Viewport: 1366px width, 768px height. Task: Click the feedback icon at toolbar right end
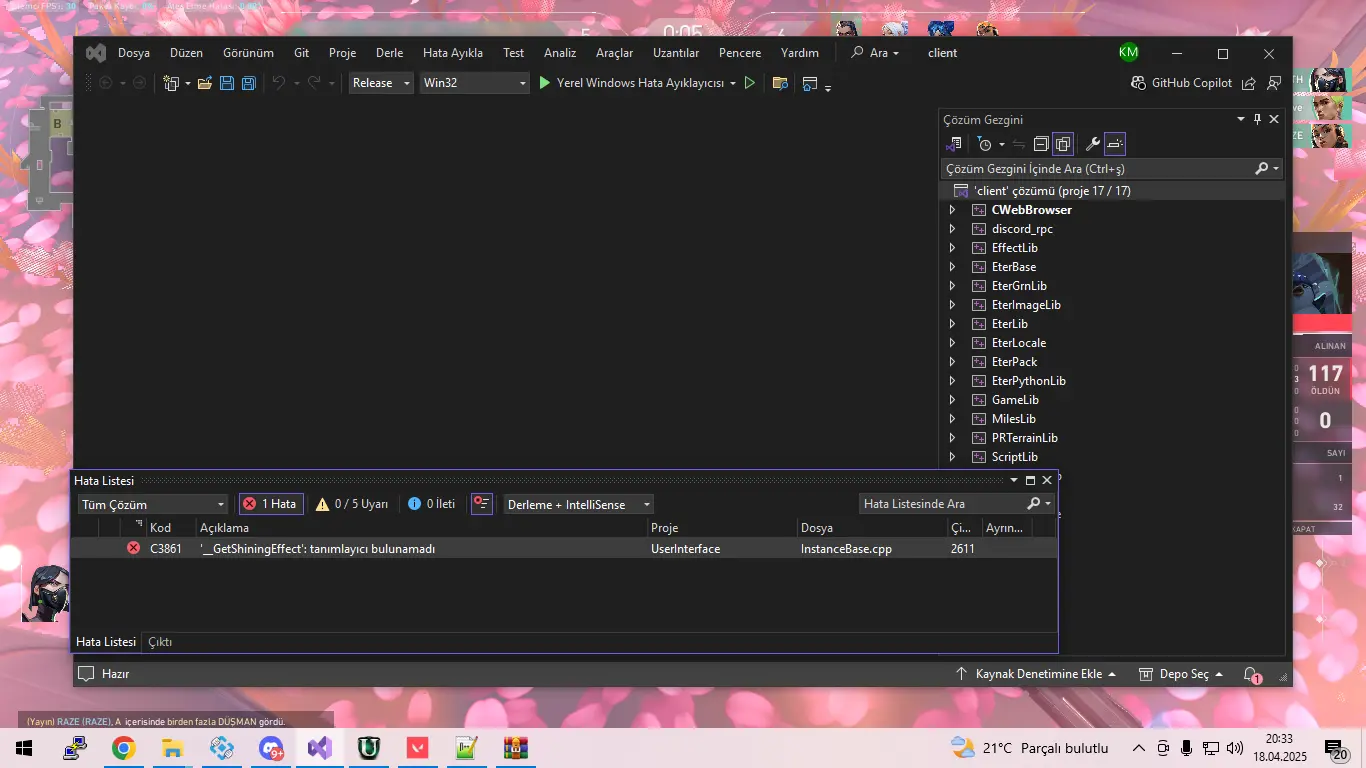coord(1274,83)
